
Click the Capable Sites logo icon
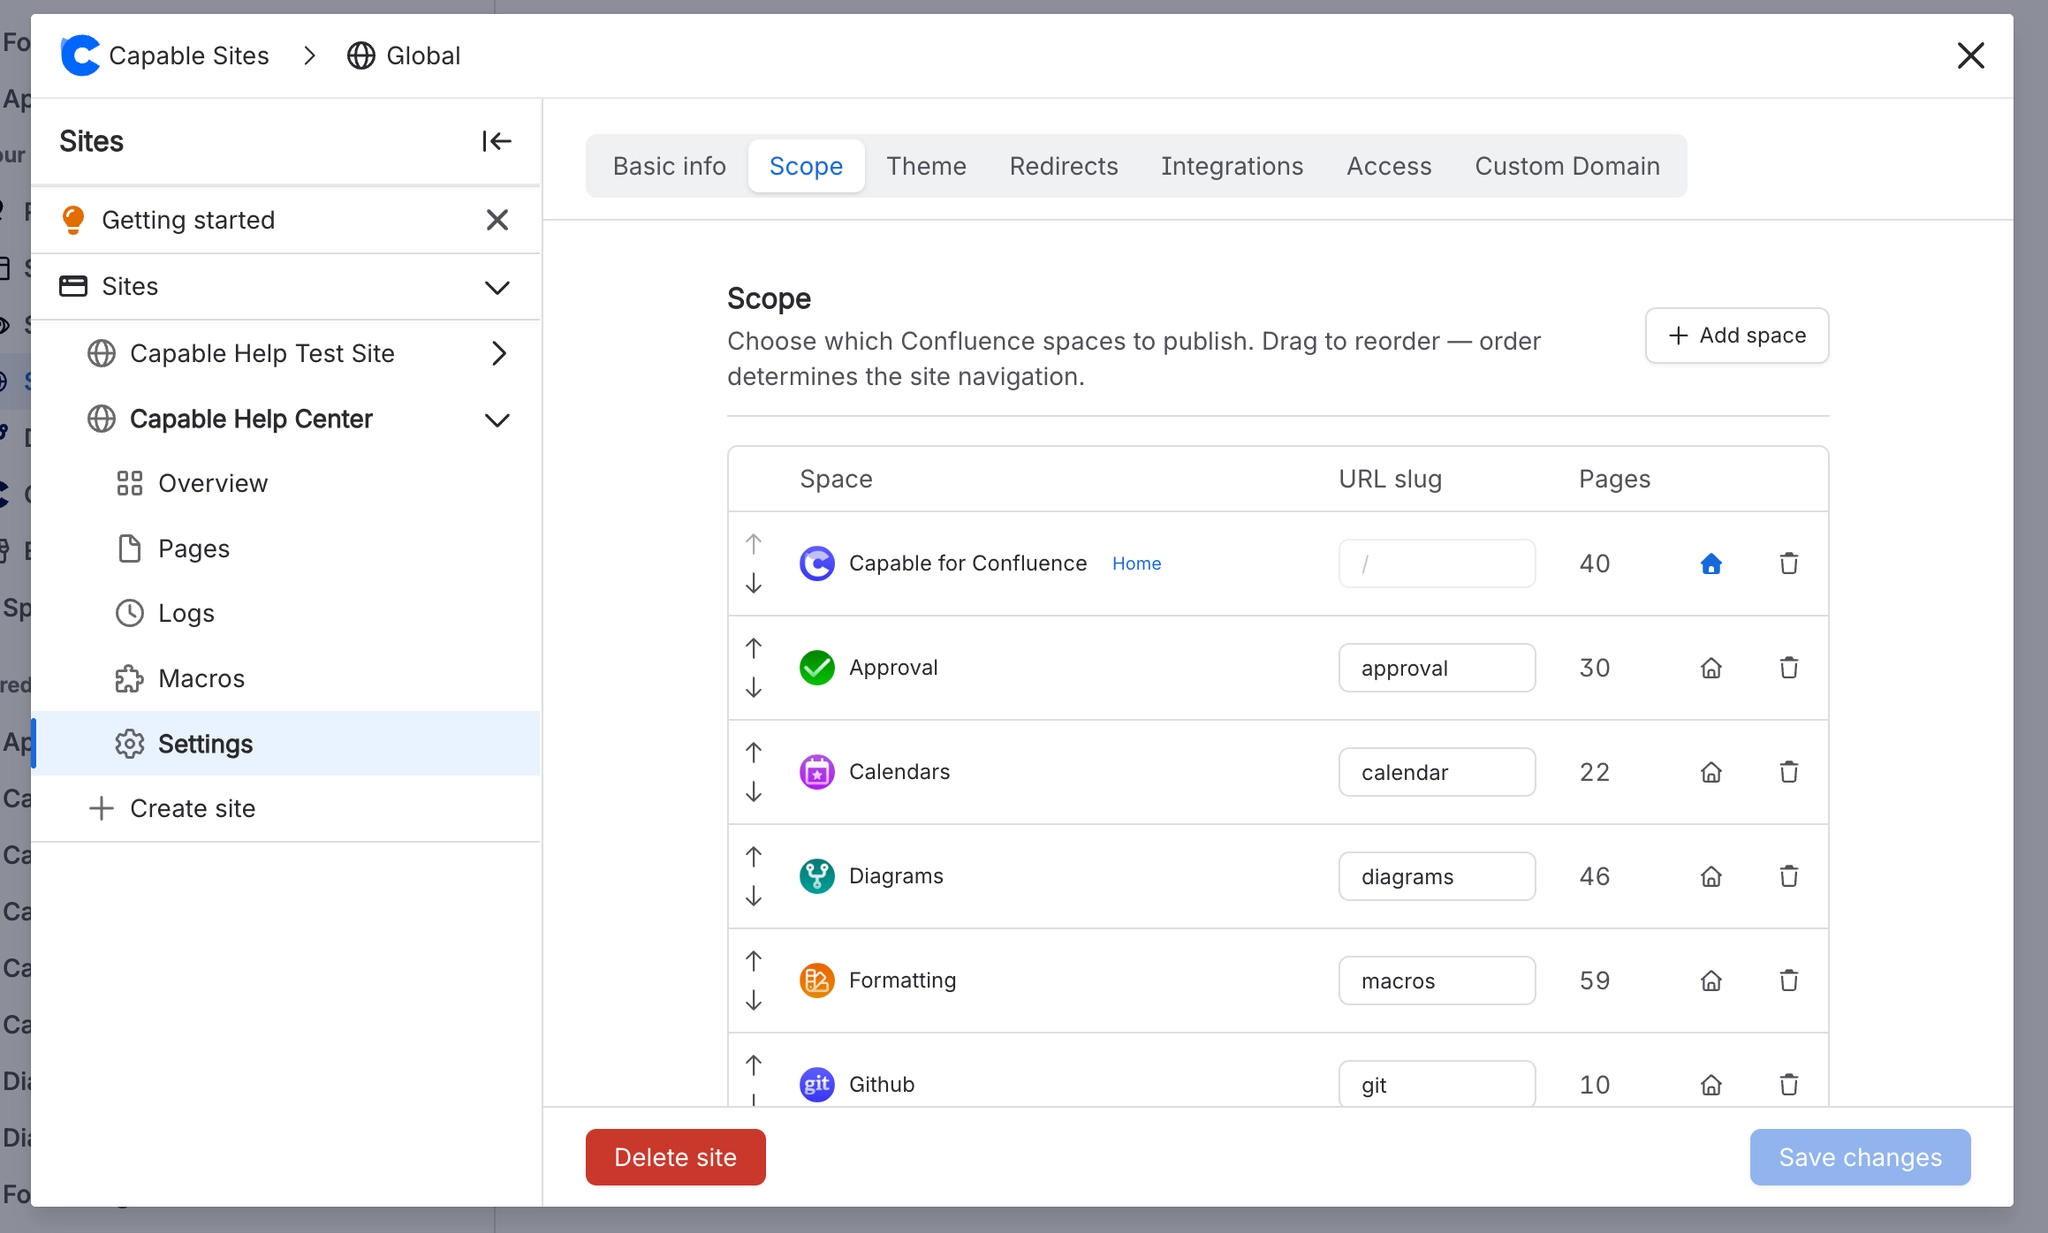[x=80, y=55]
